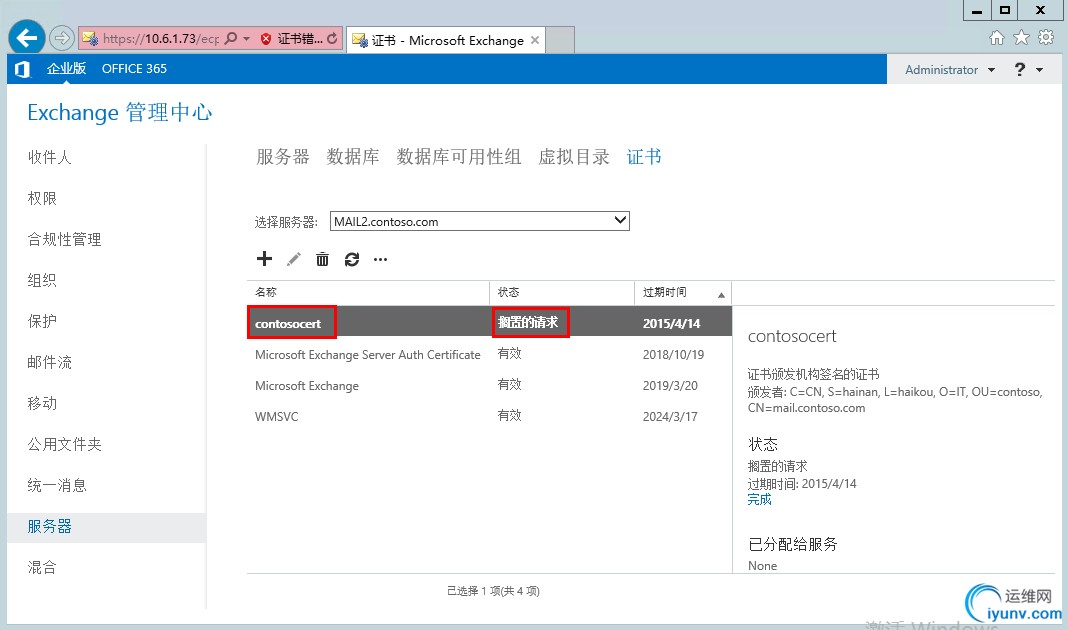Go back with the browser back arrow
This screenshot has height=630, width=1068.
[x=27, y=37]
